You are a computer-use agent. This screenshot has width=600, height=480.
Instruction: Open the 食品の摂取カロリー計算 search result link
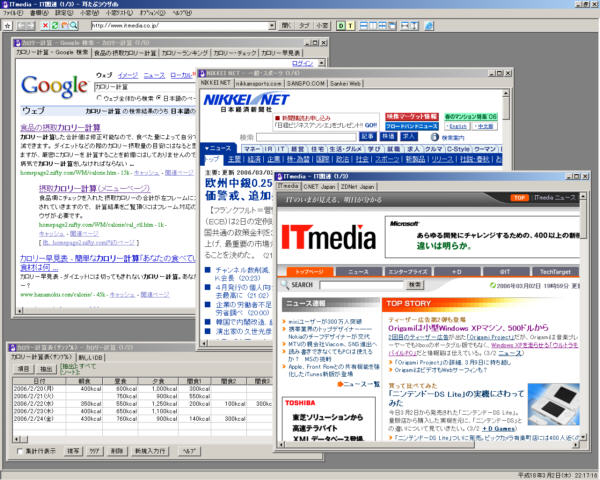[60, 127]
